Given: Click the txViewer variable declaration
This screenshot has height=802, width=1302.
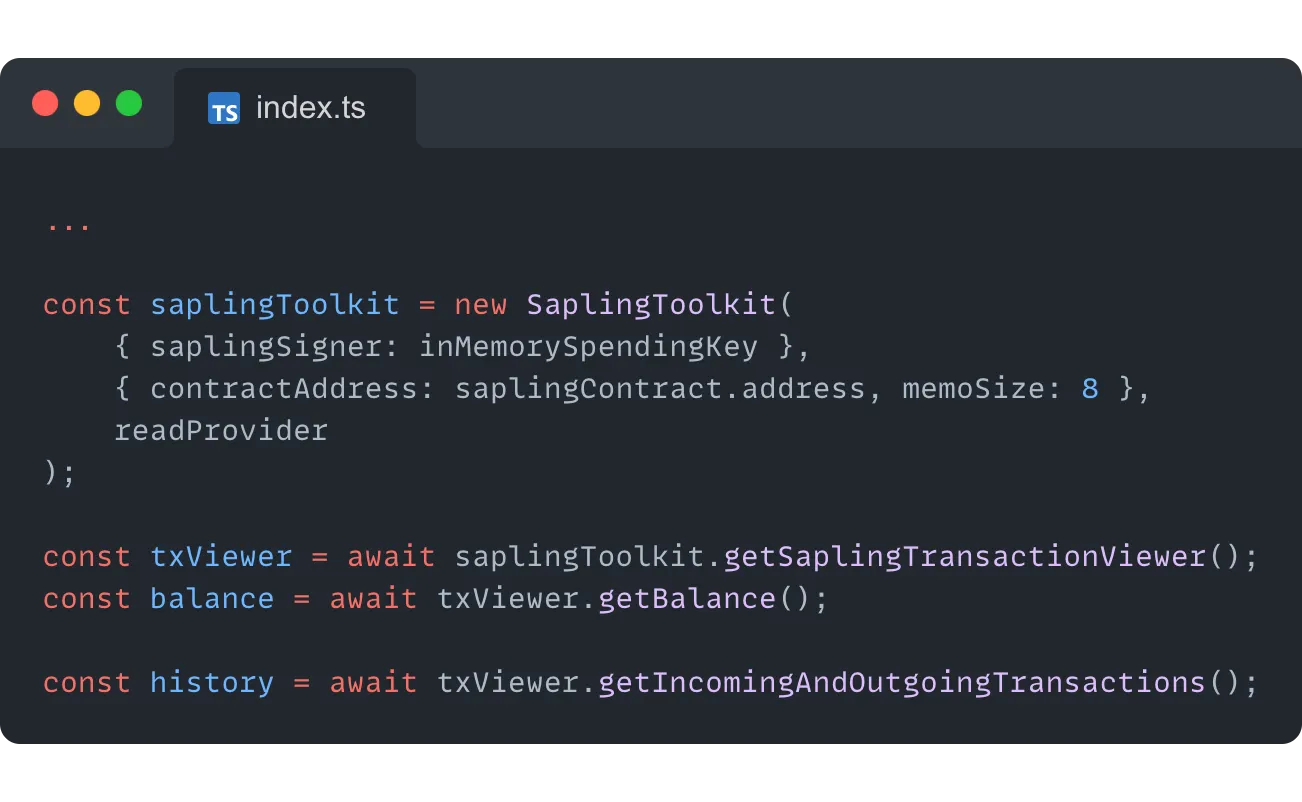Looking at the screenshot, I should click(x=221, y=557).
